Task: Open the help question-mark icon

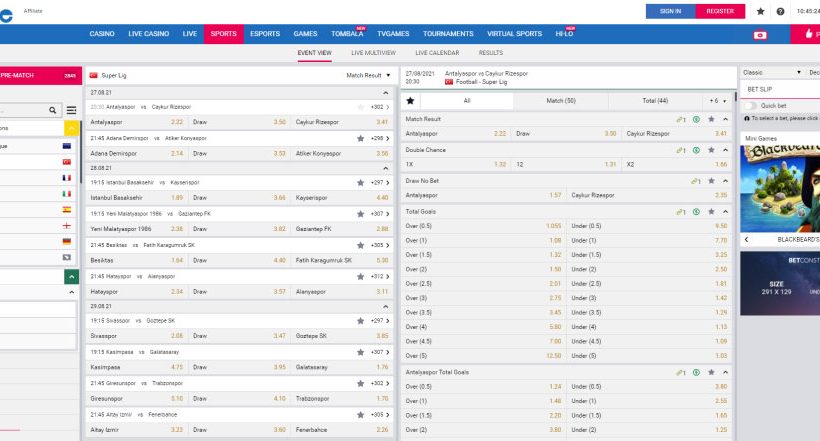Action: coord(780,11)
